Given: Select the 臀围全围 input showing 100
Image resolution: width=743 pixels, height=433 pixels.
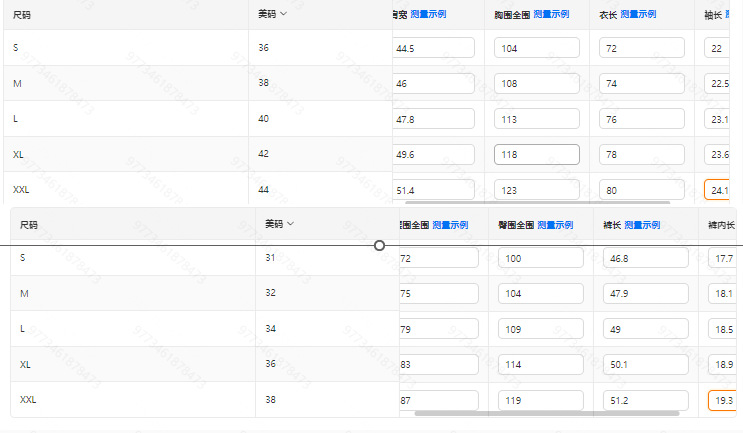Looking at the screenshot, I should 540,258.
